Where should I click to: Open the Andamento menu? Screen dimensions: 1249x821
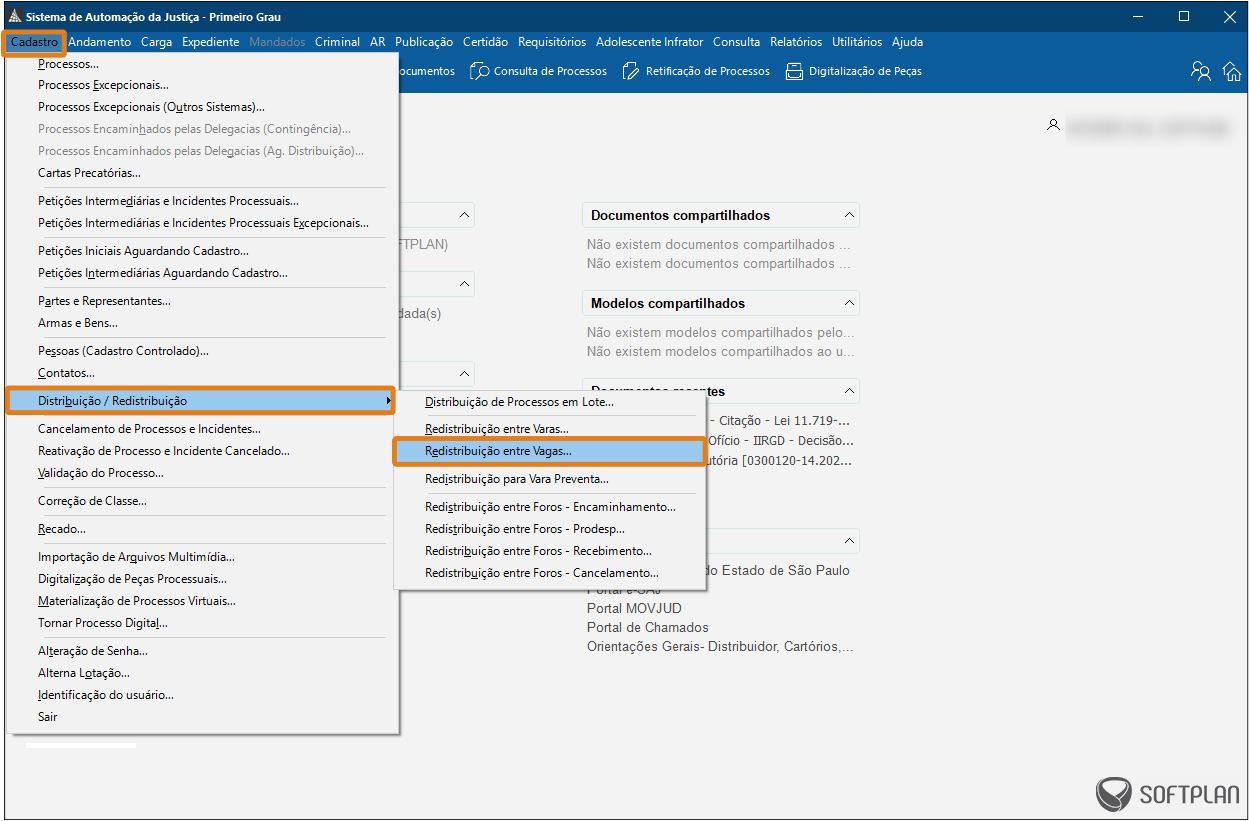point(100,42)
